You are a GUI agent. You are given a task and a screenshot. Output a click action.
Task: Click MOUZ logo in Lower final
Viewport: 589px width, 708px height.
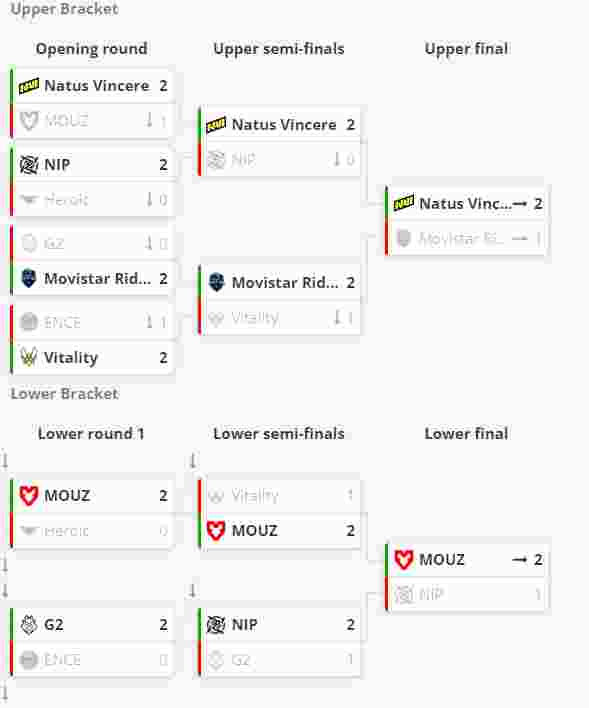404,560
